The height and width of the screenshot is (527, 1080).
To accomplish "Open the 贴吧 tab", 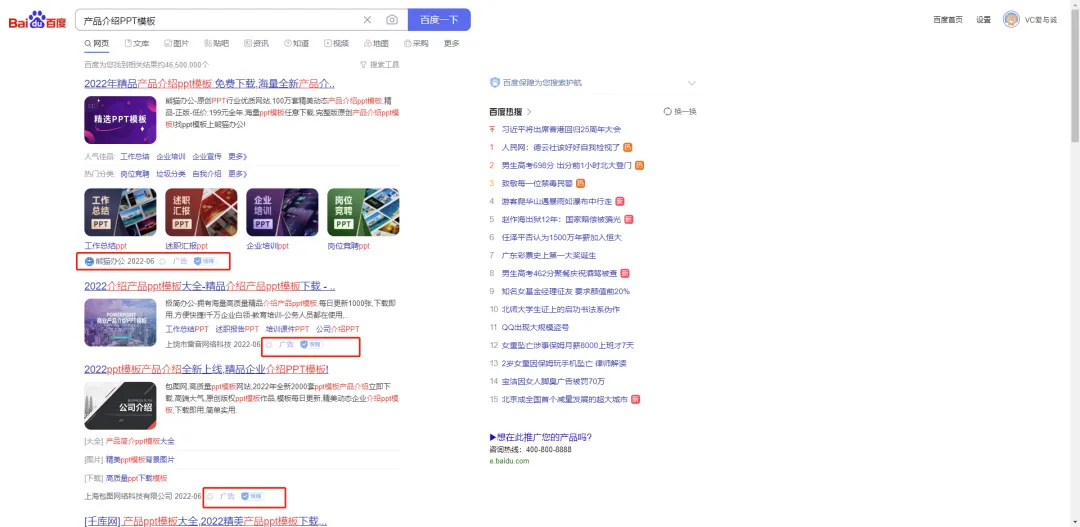I will tap(216, 43).
